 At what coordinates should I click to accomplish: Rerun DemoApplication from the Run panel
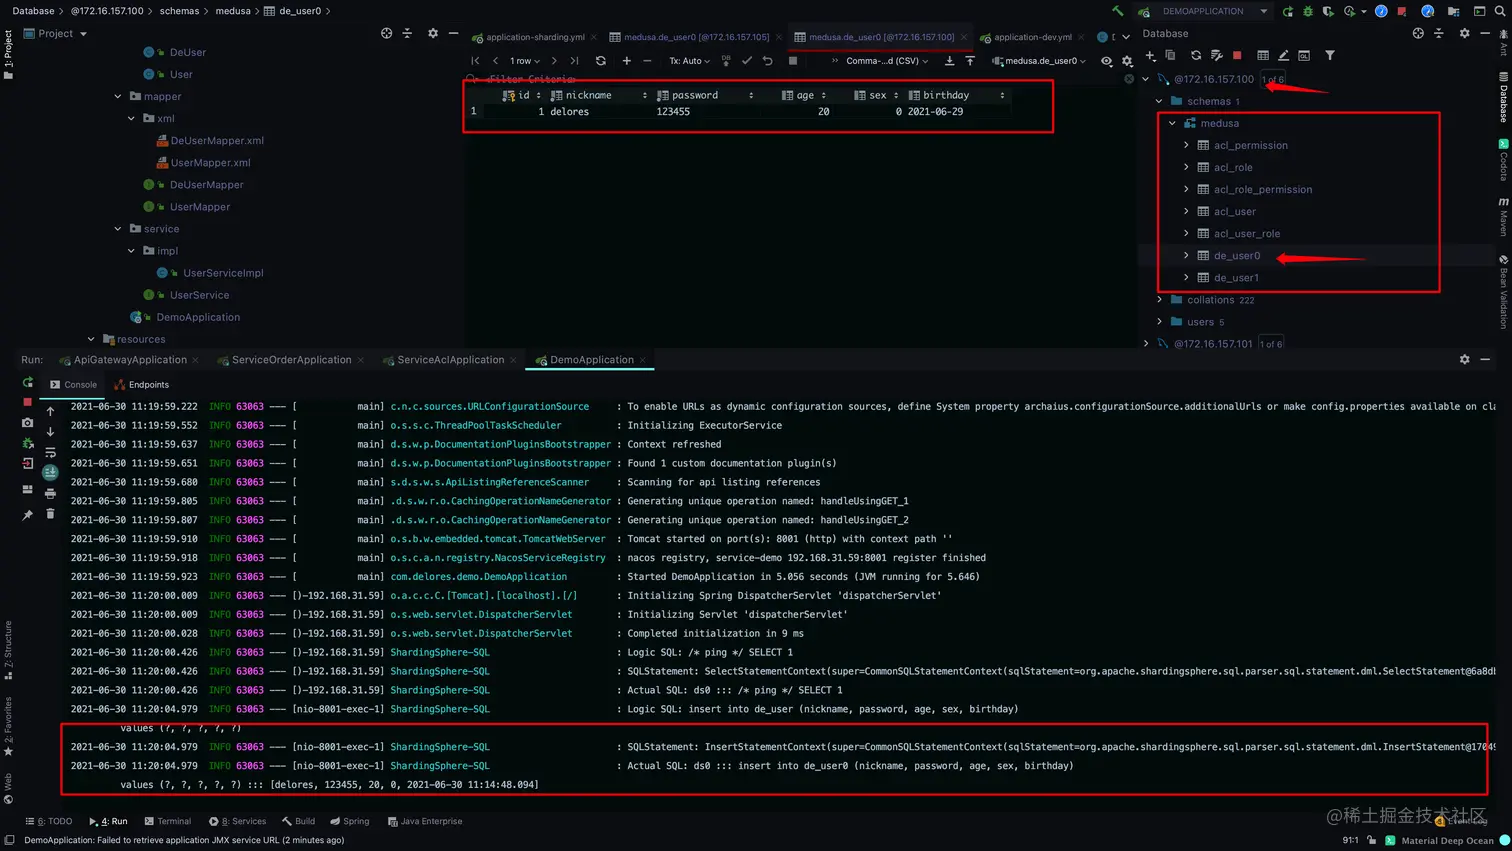pyautogui.click(x=27, y=383)
